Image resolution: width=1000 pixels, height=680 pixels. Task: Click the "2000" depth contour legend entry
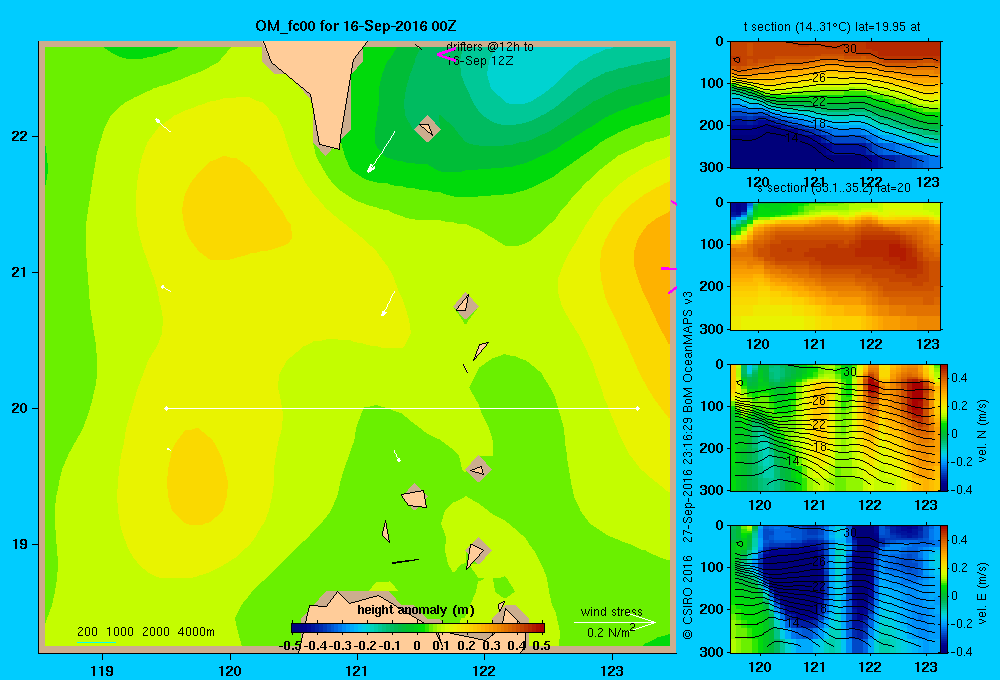click(156, 632)
